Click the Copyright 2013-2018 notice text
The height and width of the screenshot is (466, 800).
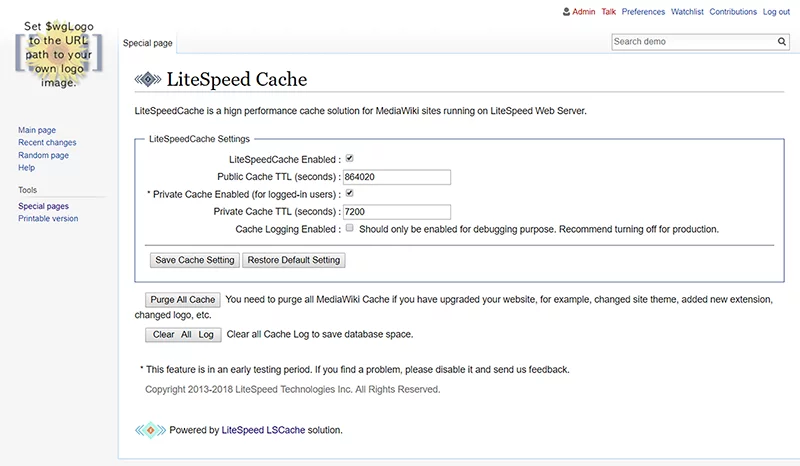pos(292,389)
